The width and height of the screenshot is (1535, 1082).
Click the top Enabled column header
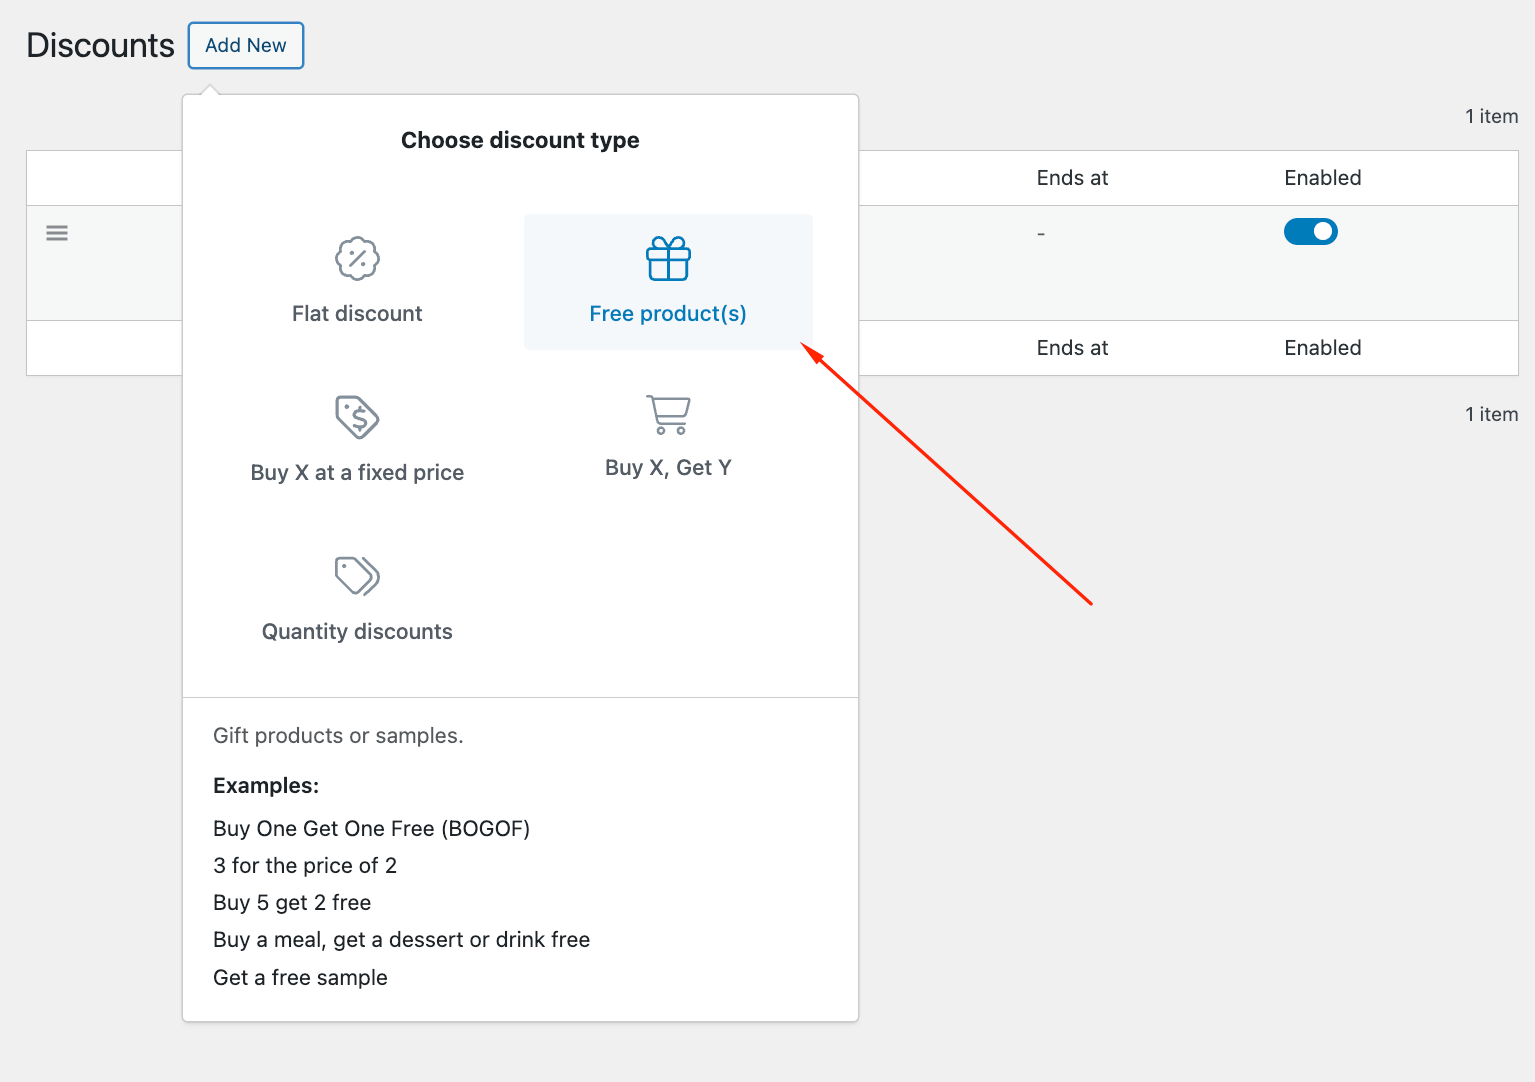tap(1323, 178)
